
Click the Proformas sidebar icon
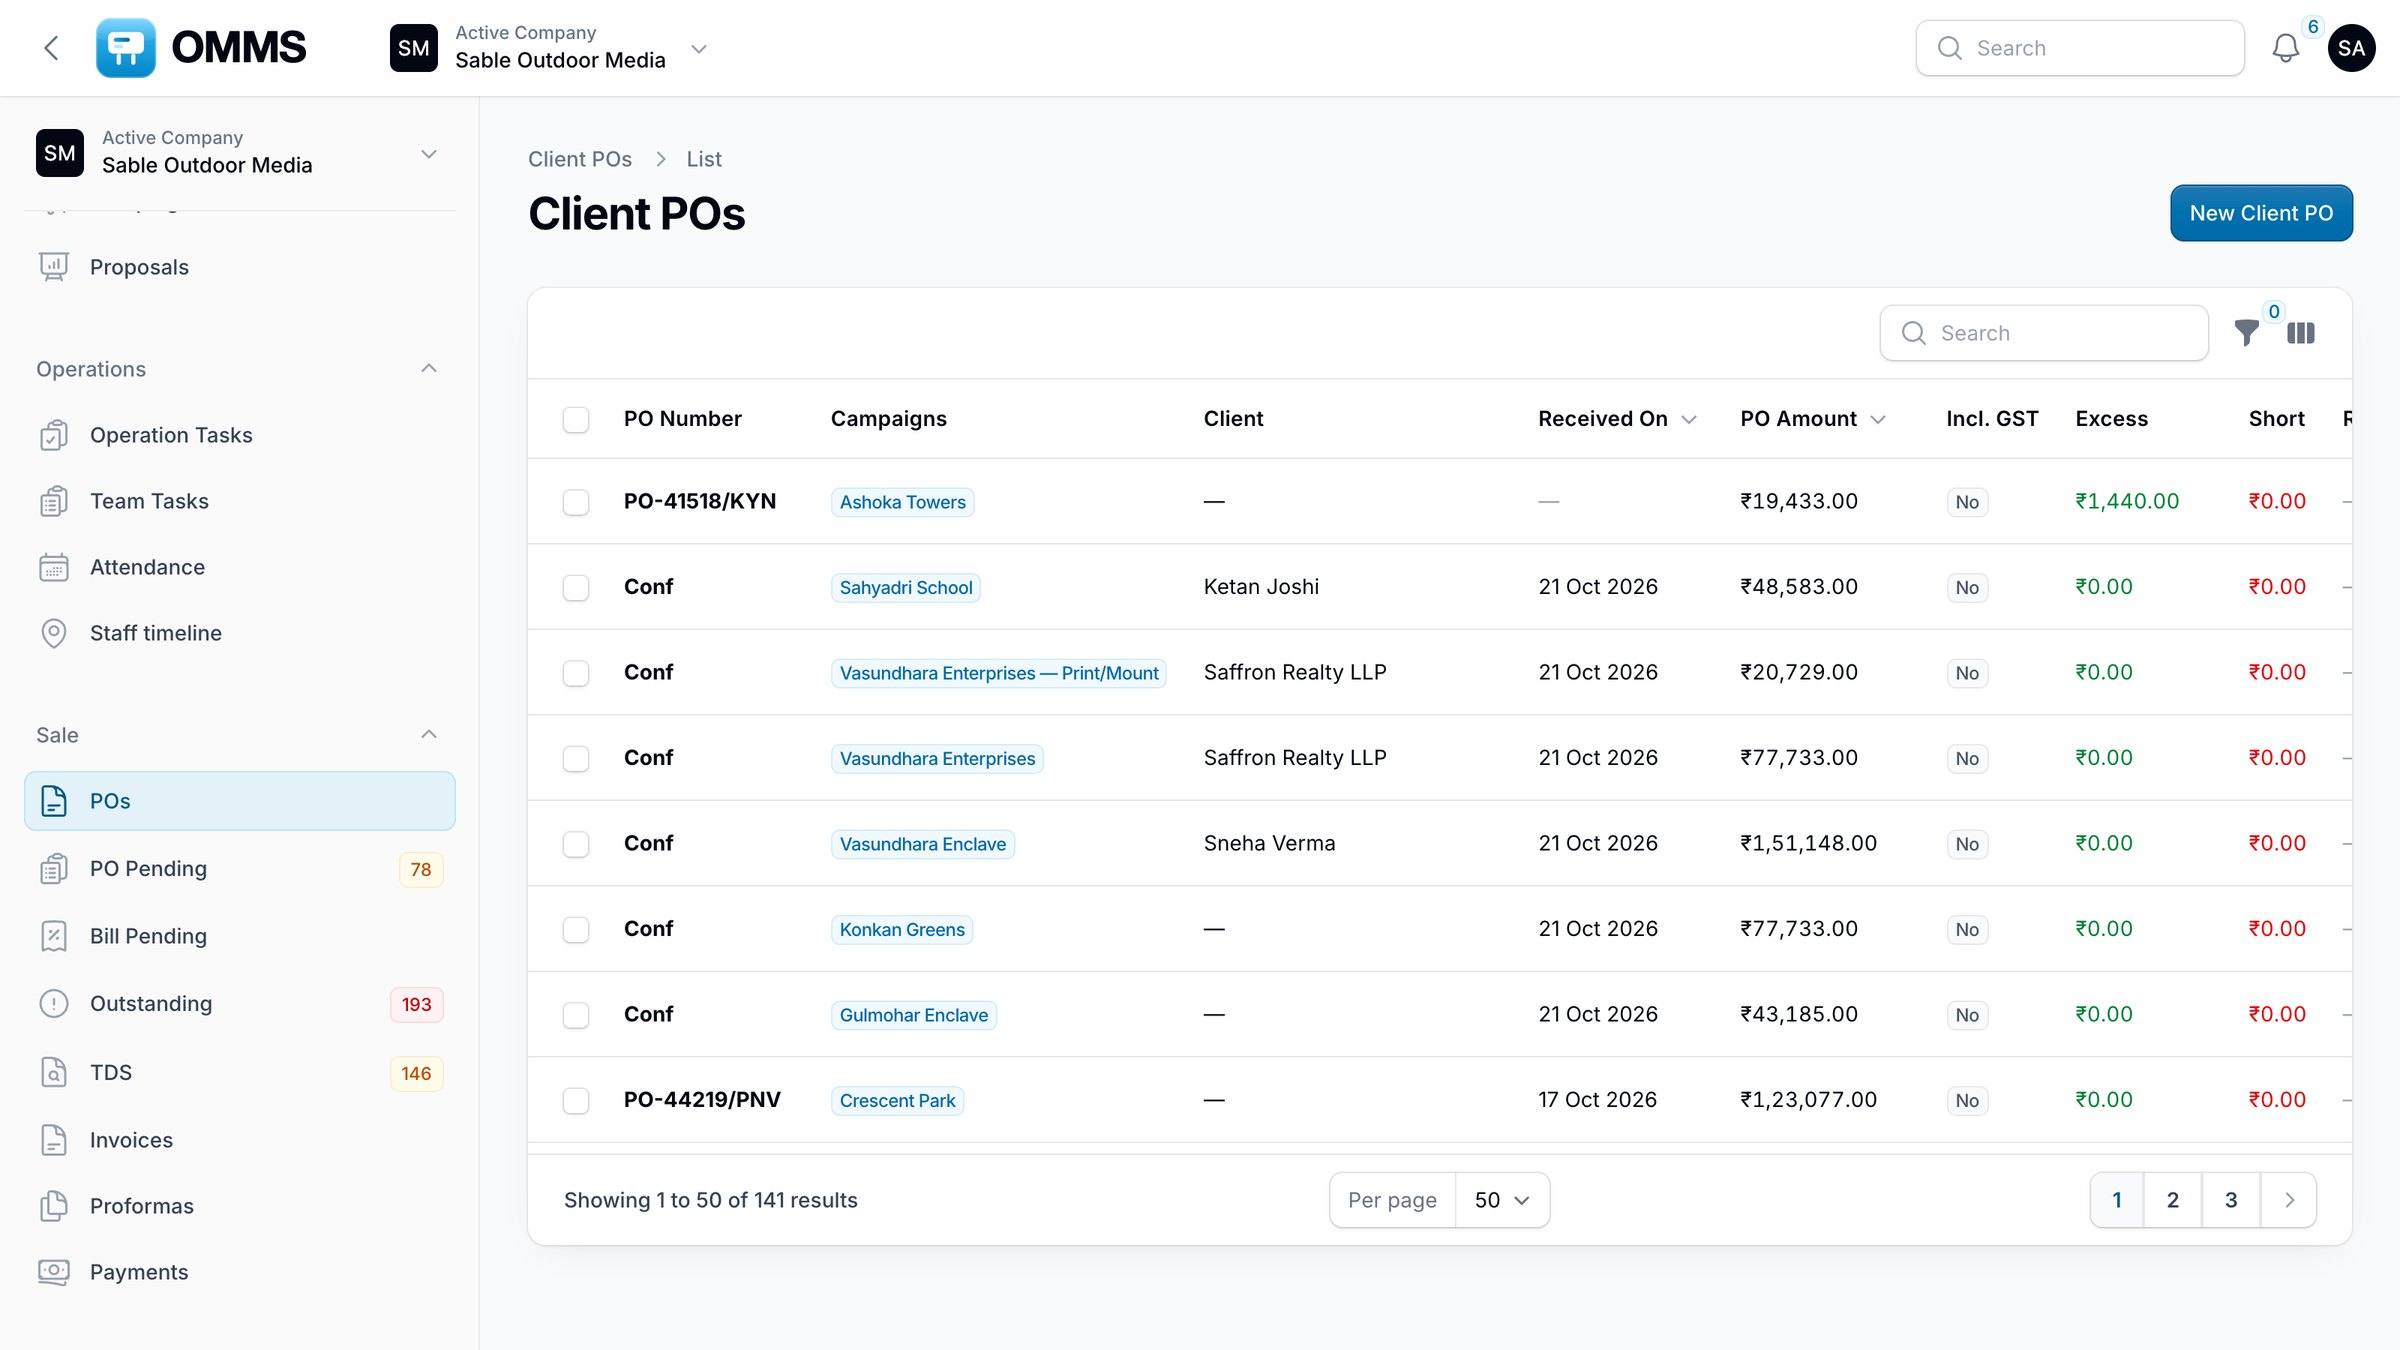pyautogui.click(x=54, y=1206)
